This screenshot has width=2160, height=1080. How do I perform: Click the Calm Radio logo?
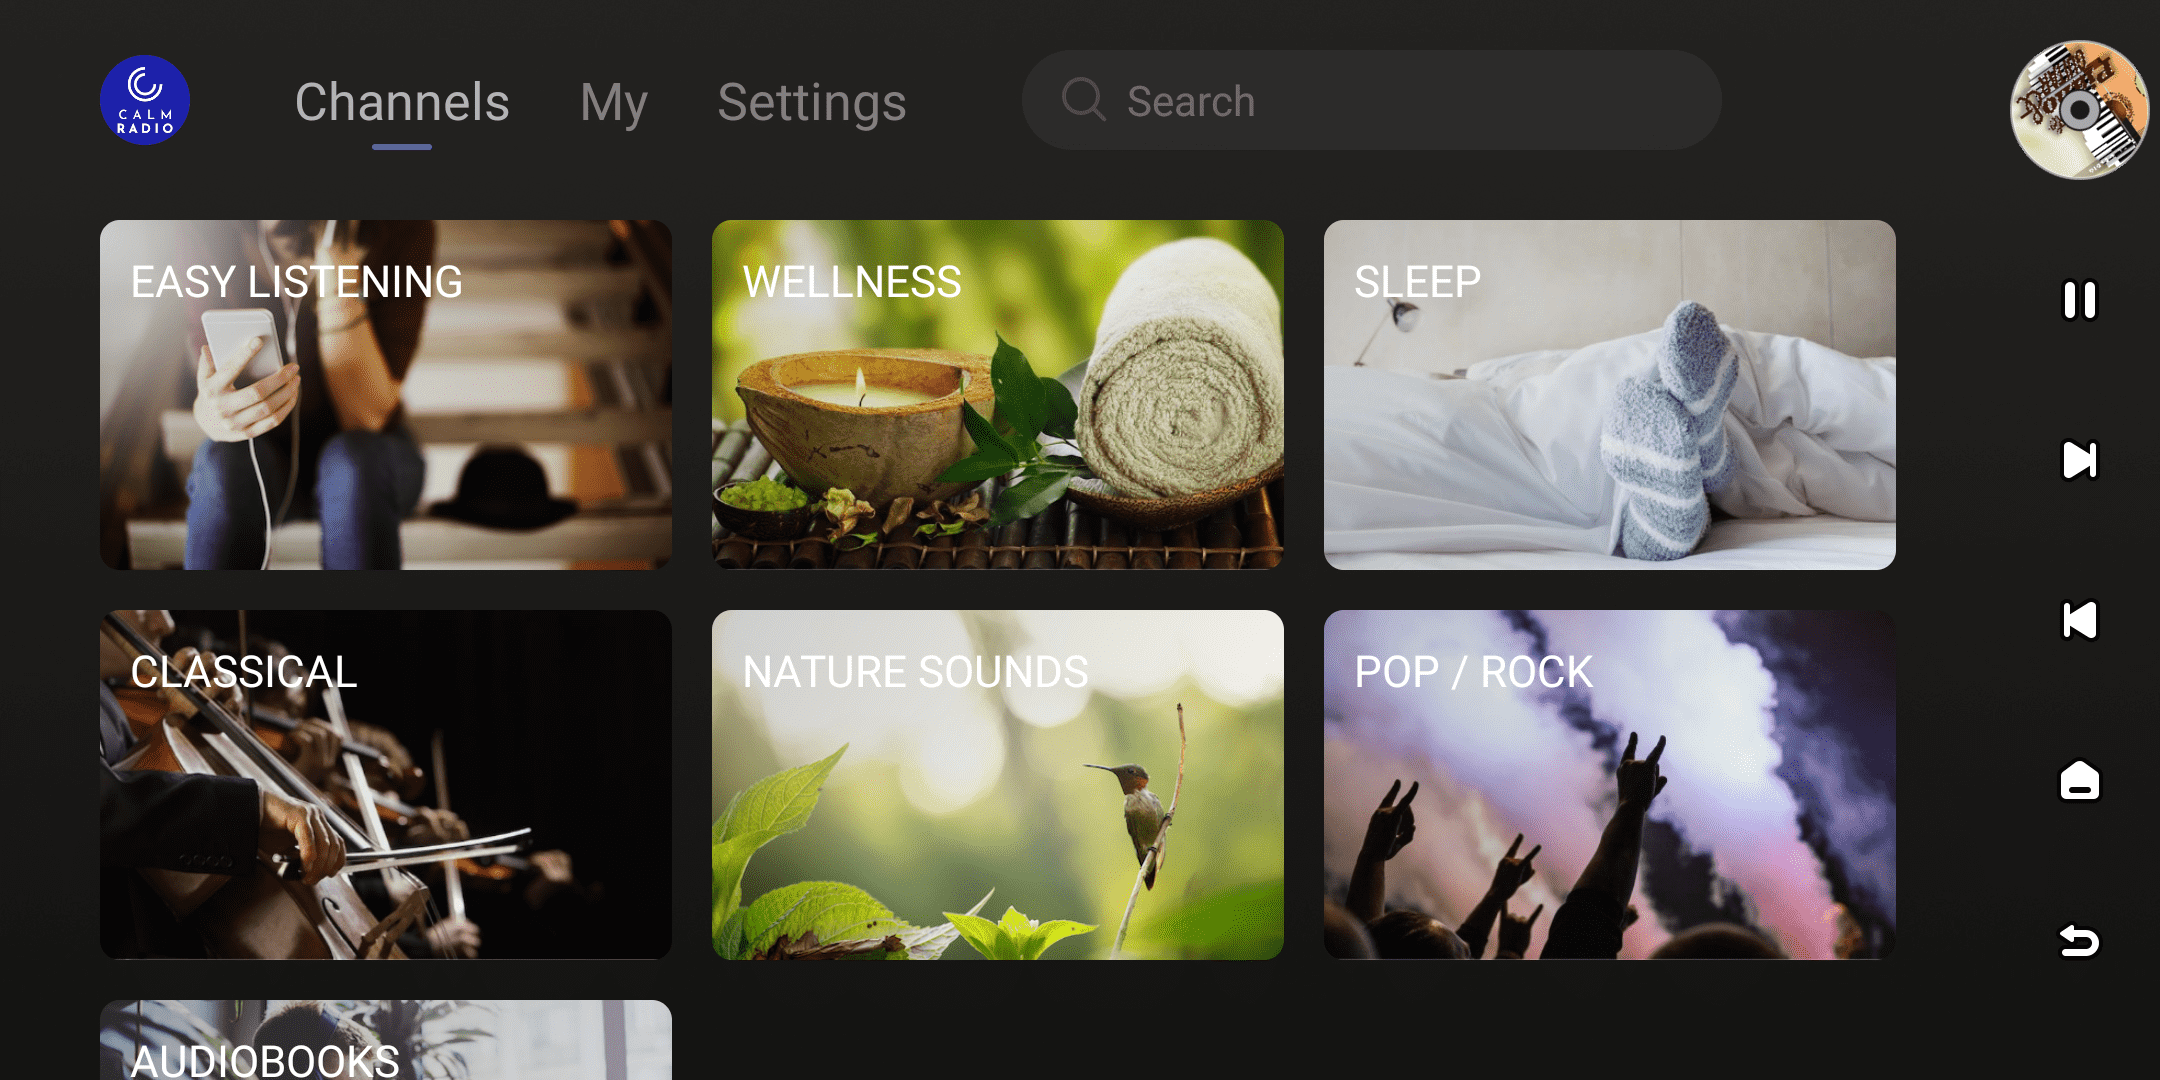145,100
